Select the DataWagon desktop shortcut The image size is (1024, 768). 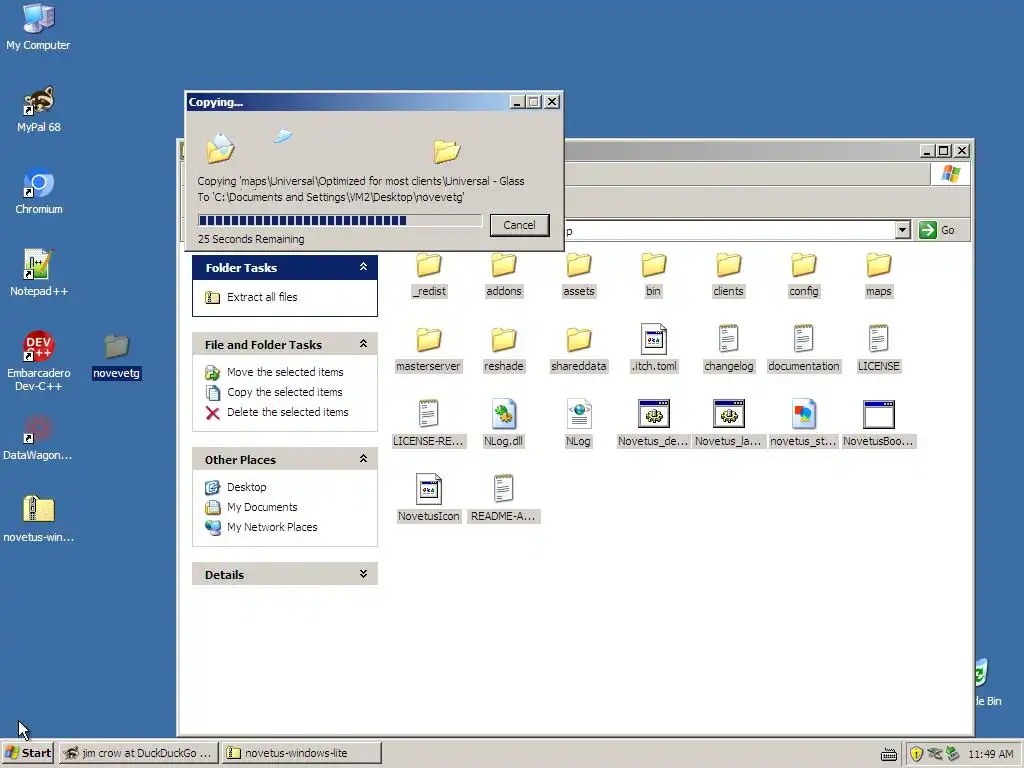click(38, 438)
